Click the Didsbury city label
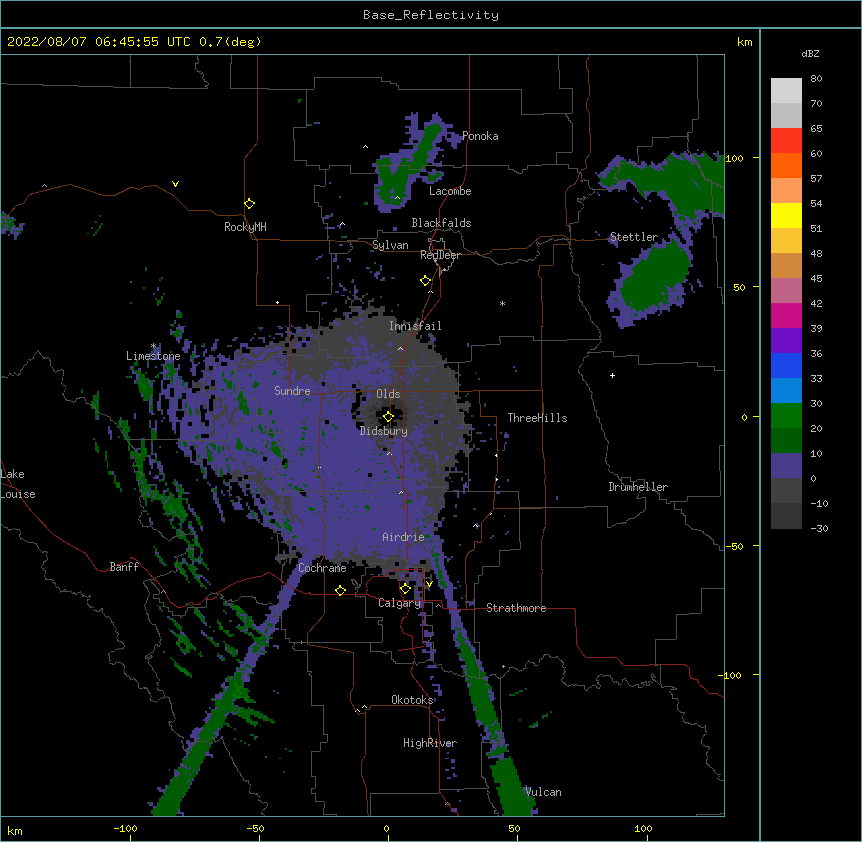This screenshot has width=862, height=842. (x=383, y=431)
